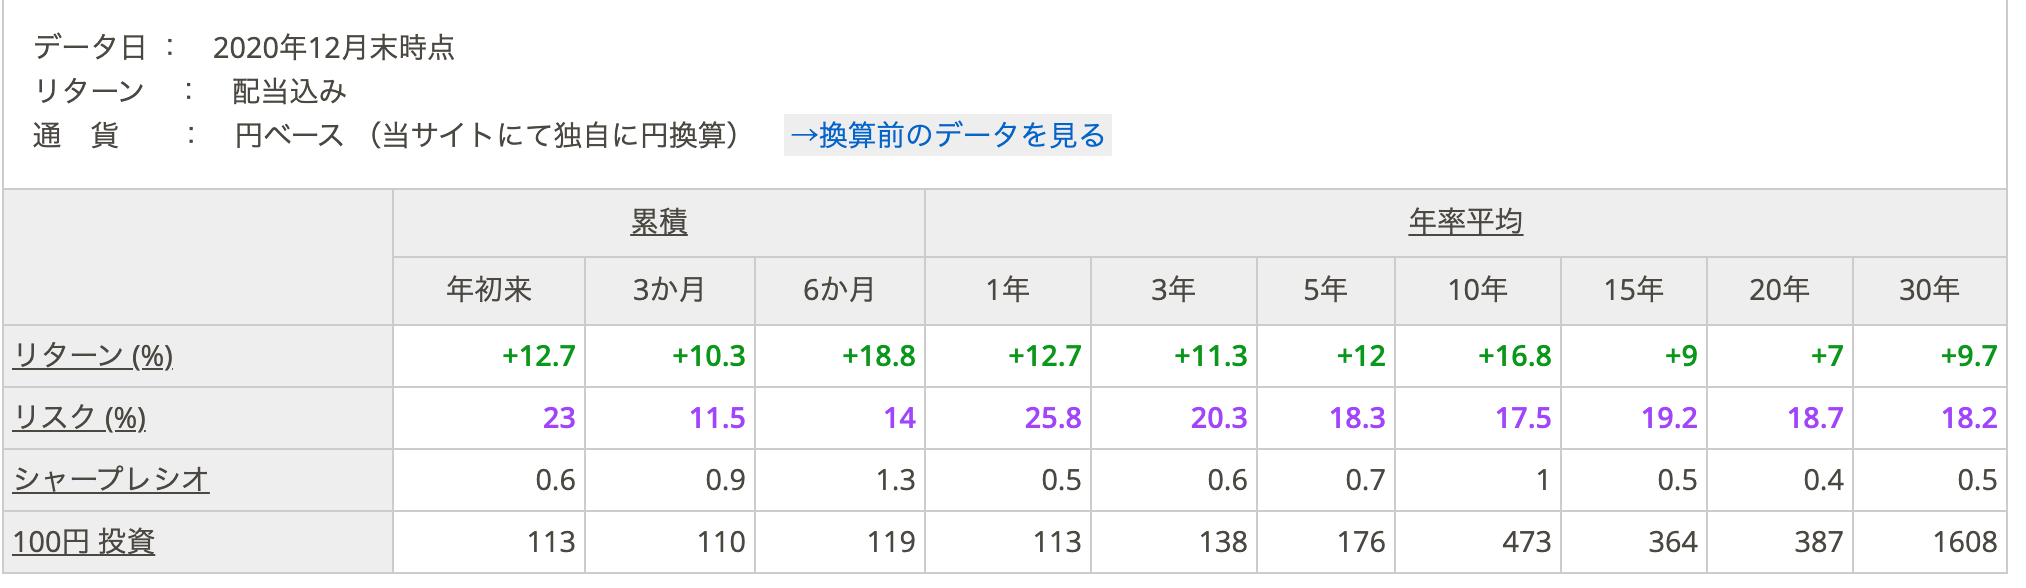Select the 年初来 column header
Viewport: 2026px width, 588px height.
[489, 290]
